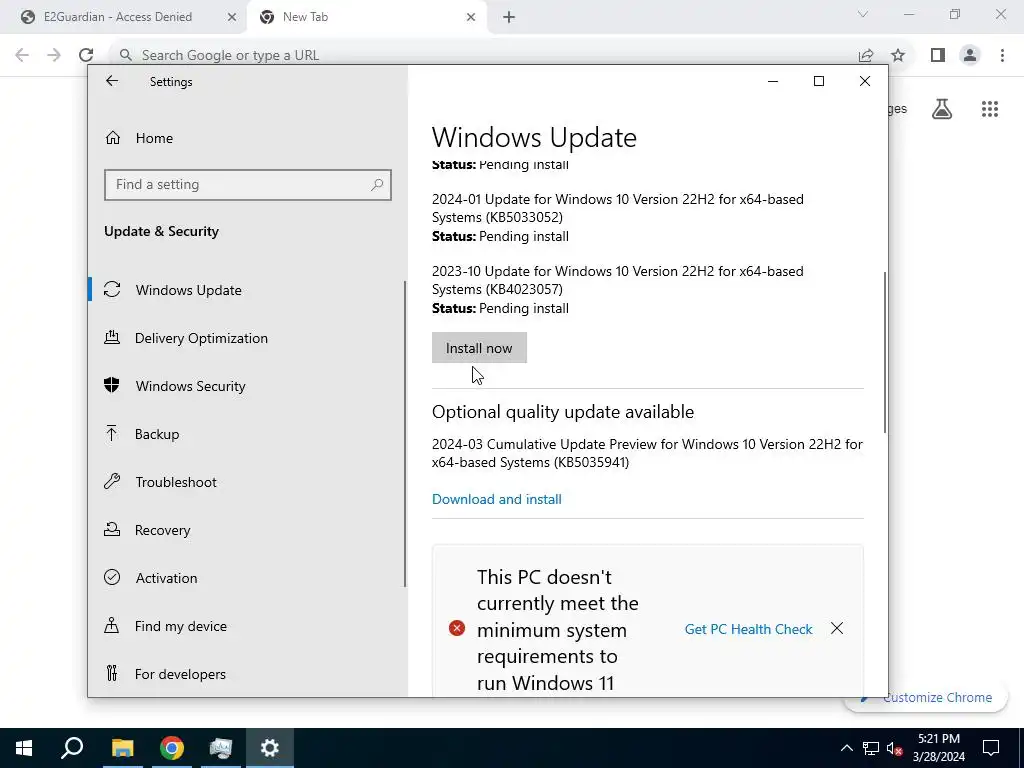This screenshot has height=768, width=1024.
Task: Click the Troubleshoot wrench icon
Action: [112, 481]
